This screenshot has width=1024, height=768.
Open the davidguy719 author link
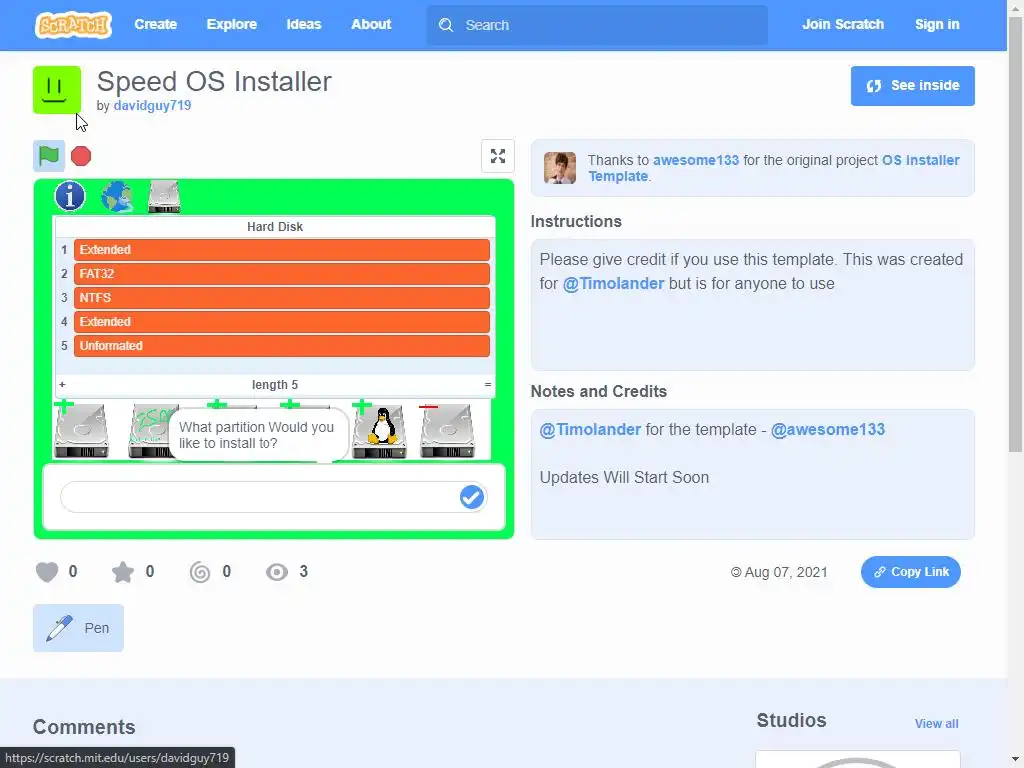pyautogui.click(x=152, y=105)
